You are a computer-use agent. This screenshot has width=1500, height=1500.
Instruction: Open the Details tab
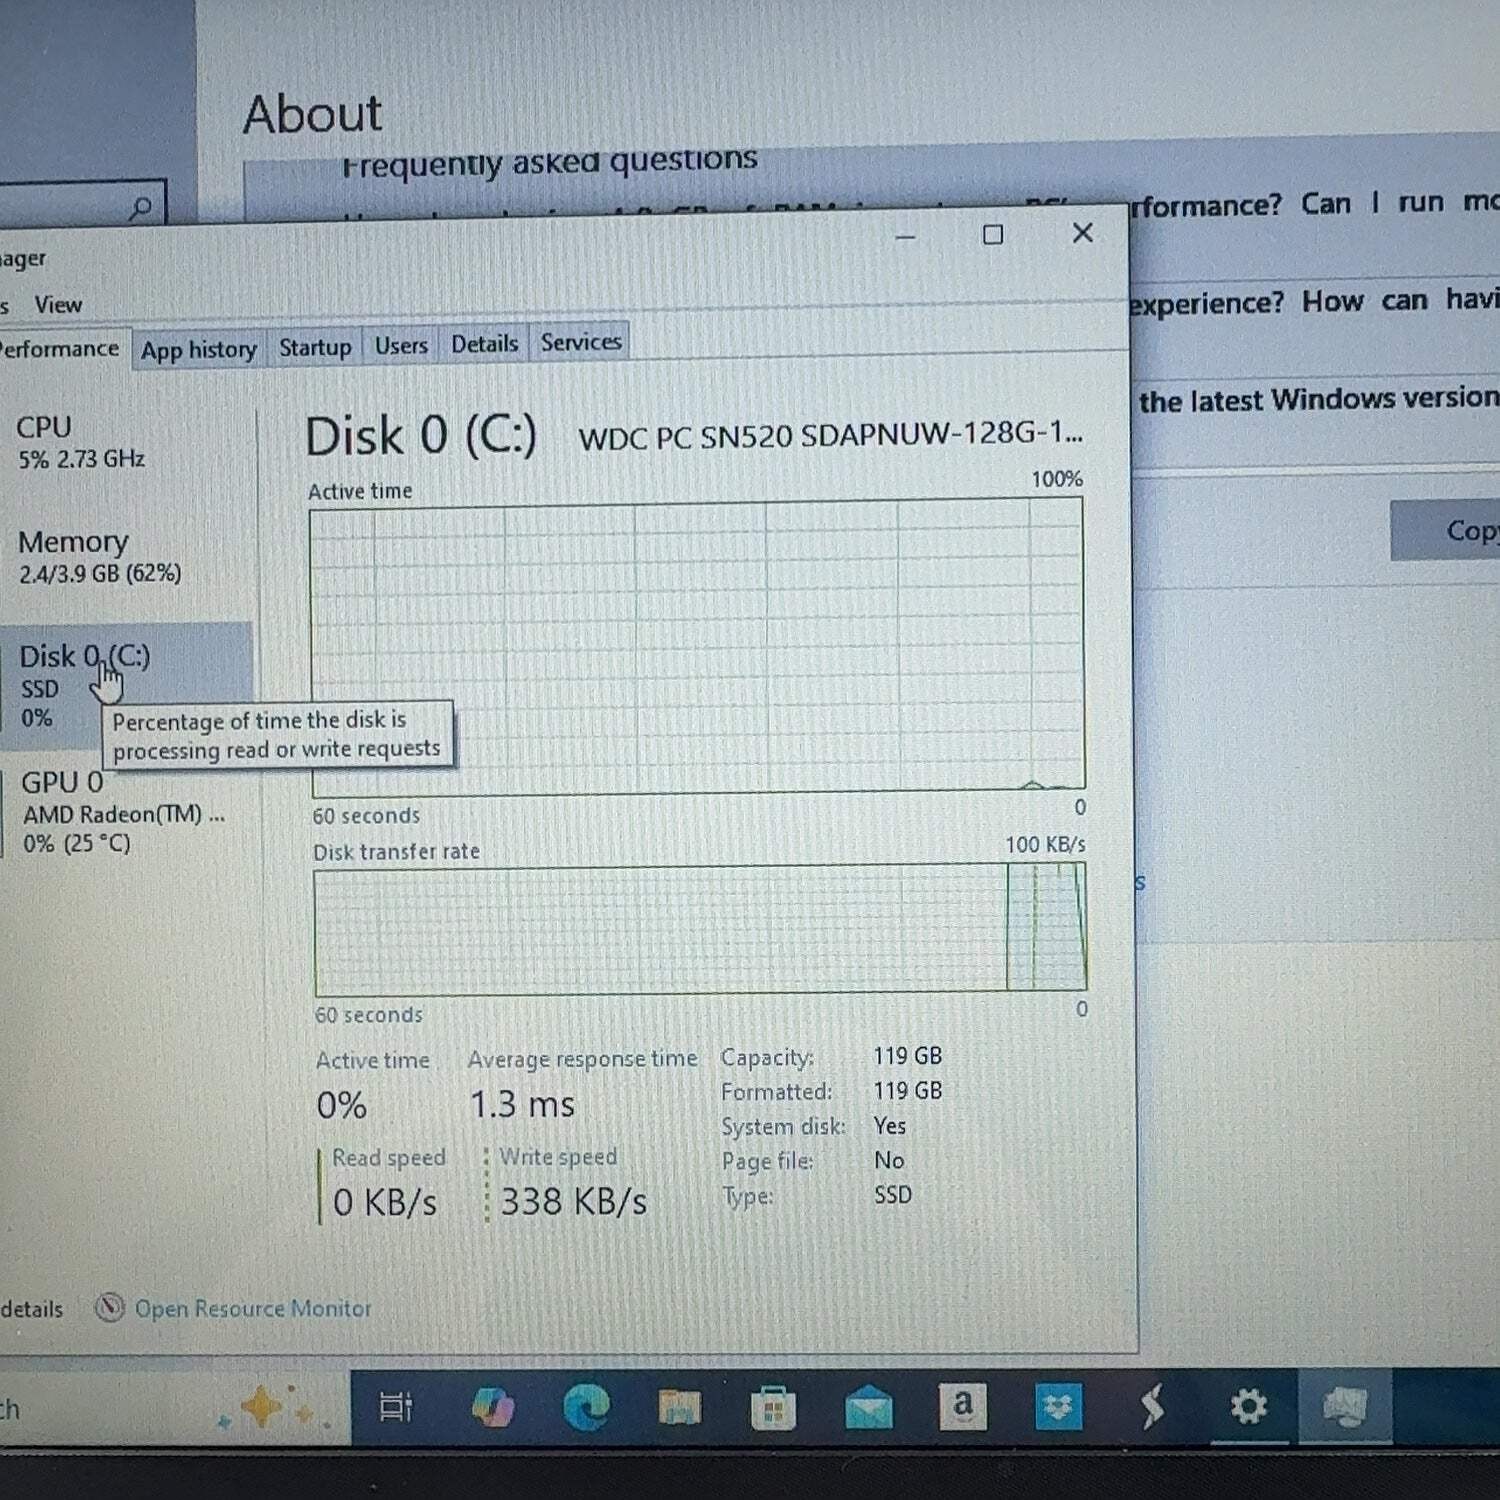point(484,344)
